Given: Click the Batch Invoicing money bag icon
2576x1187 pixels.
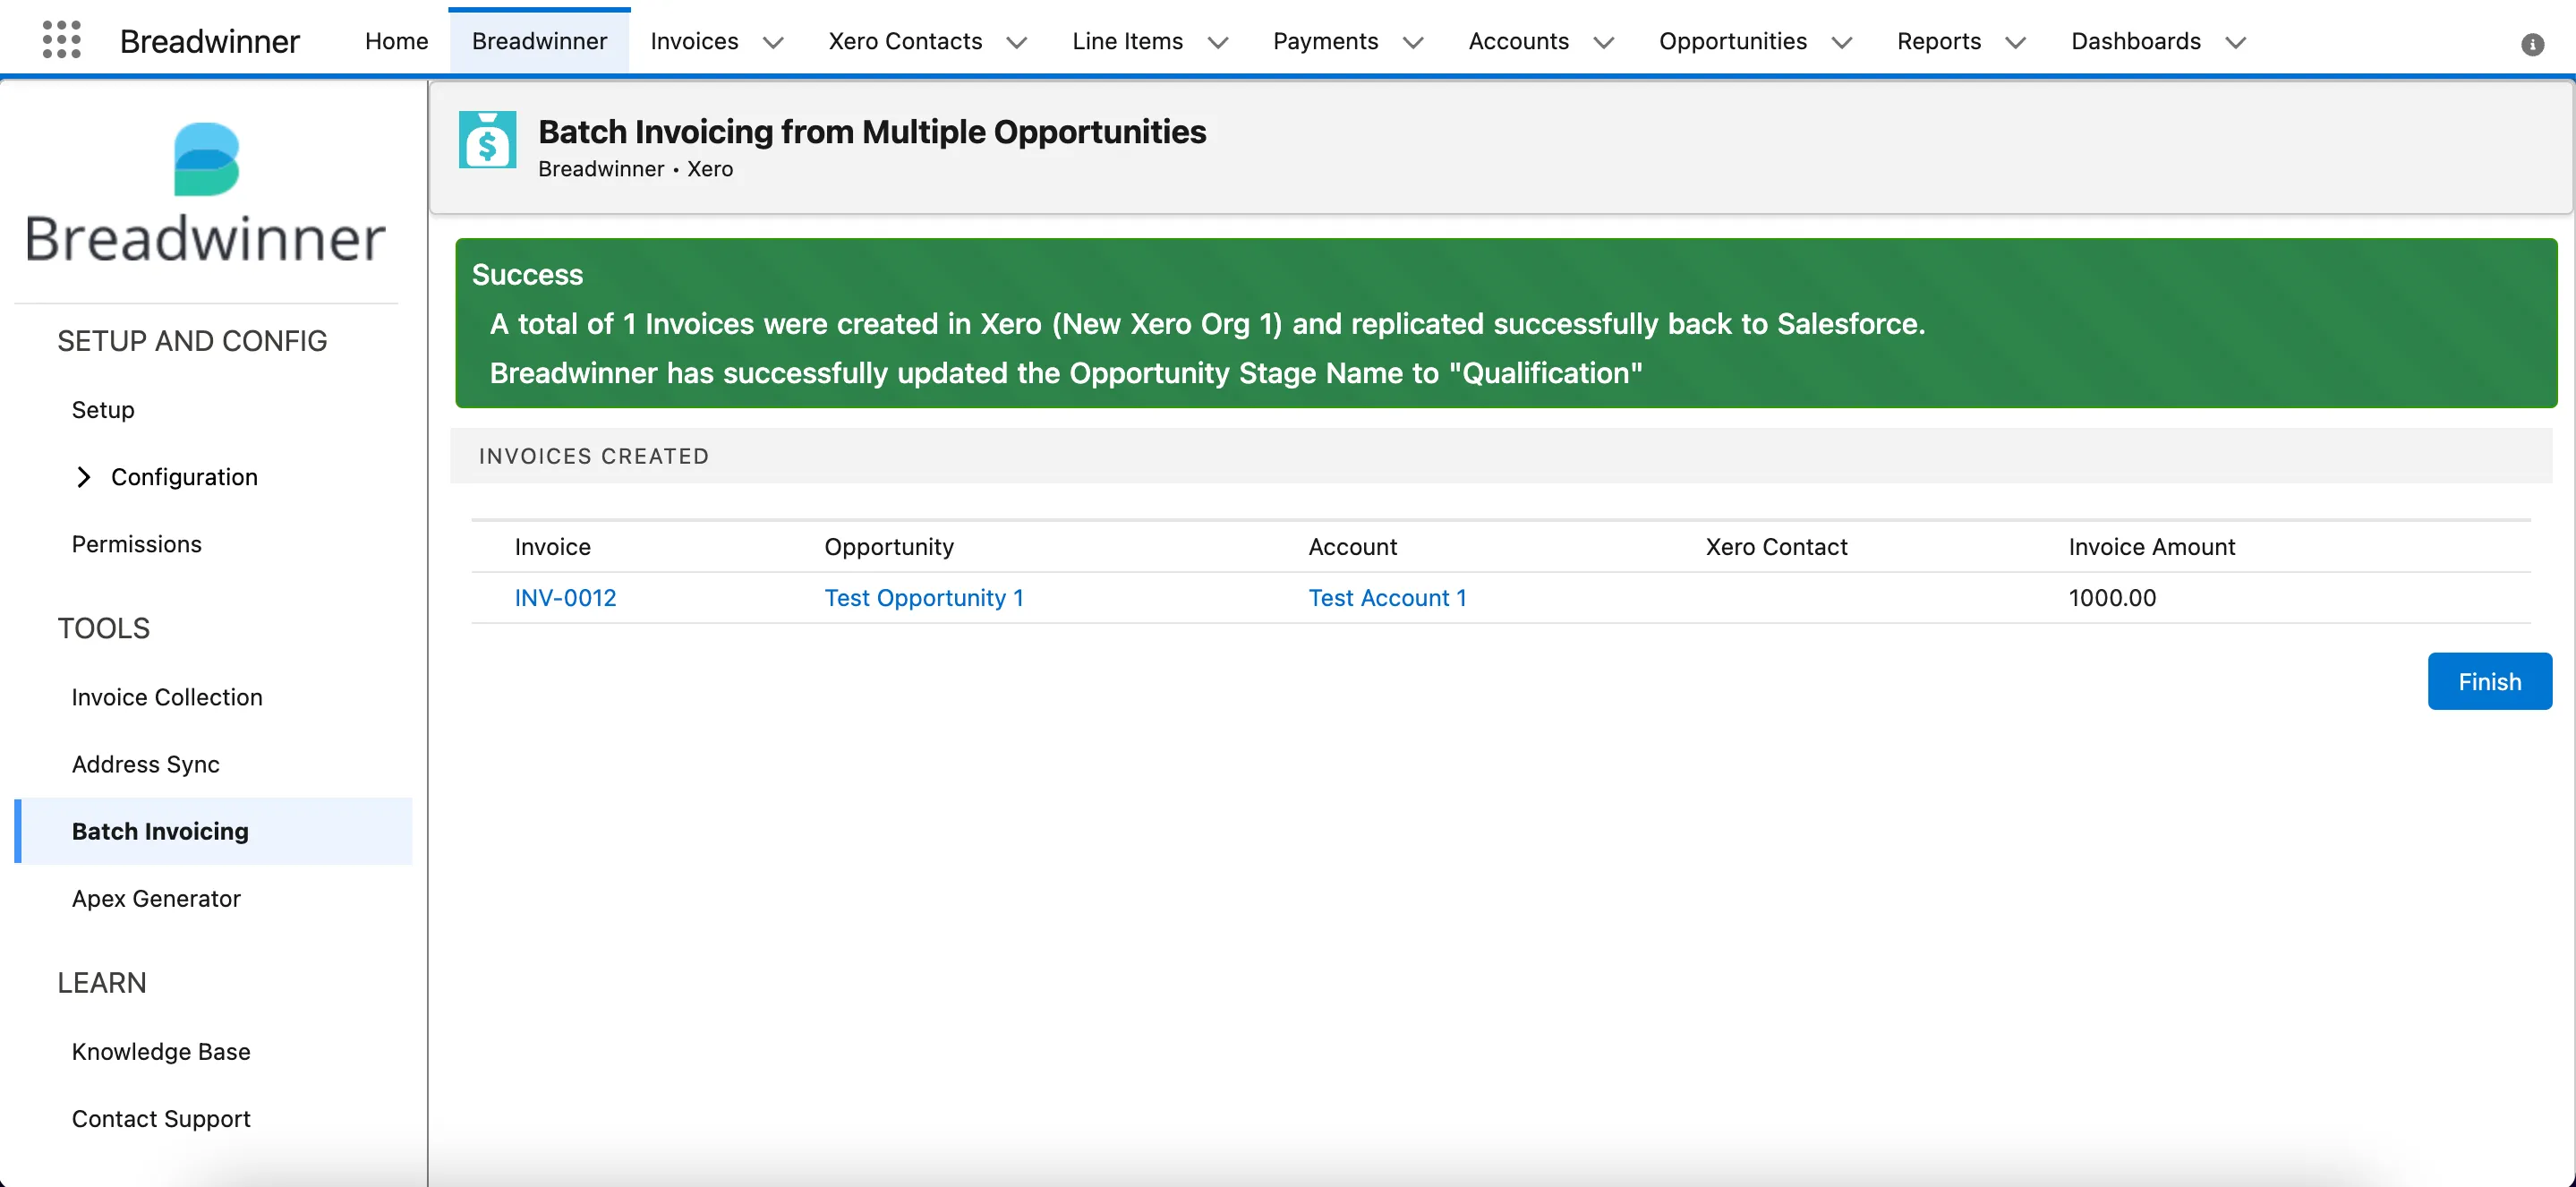Looking at the screenshot, I should point(487,140).
